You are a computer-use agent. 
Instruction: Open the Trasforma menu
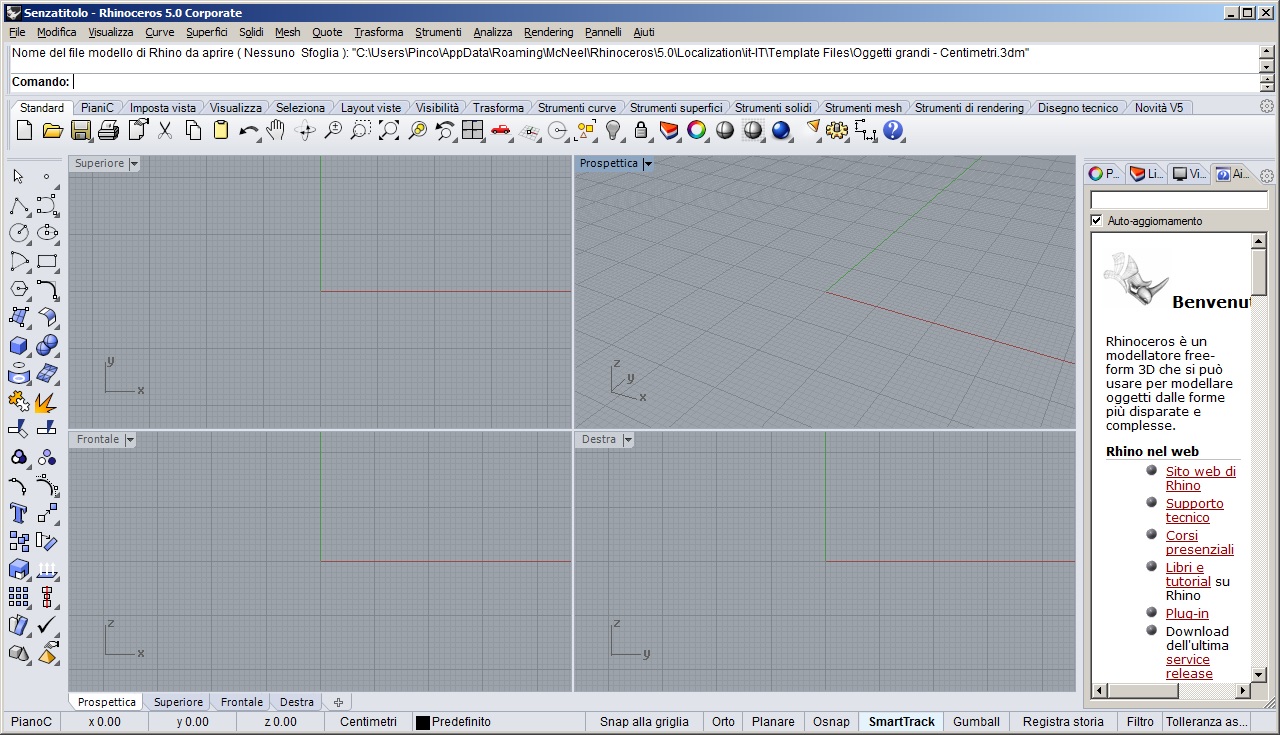(x=378, y=32)
